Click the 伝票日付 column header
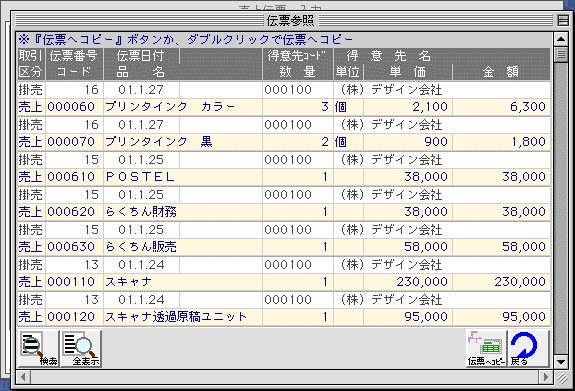The image size is (575, 391). coord(141,56)
